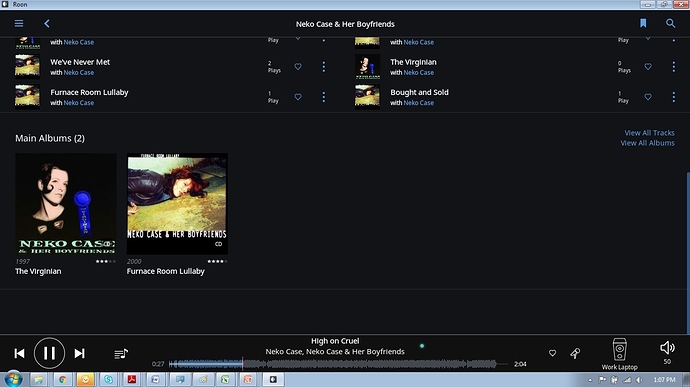This screenshot has width=690, height=387.
Task: Open the View All Albums link
Action: (x=647, y=143)
